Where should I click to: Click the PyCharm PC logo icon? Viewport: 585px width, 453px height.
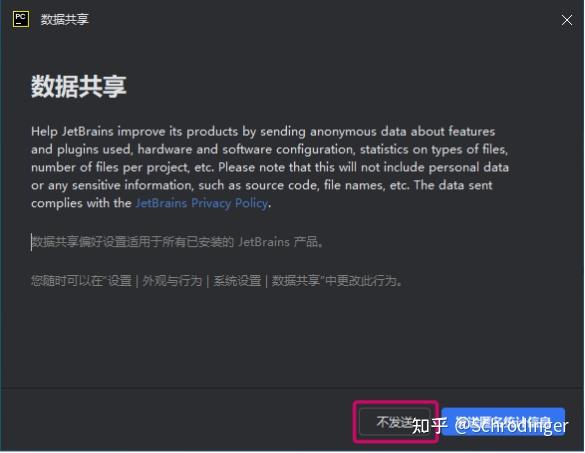pyautogui.click(x=21, y=19)
